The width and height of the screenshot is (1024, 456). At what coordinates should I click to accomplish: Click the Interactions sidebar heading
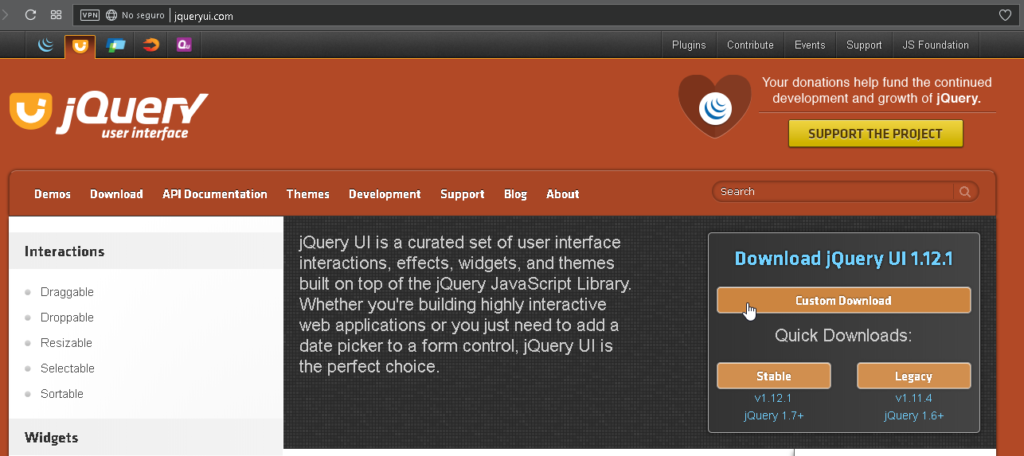tap(64, 252)
